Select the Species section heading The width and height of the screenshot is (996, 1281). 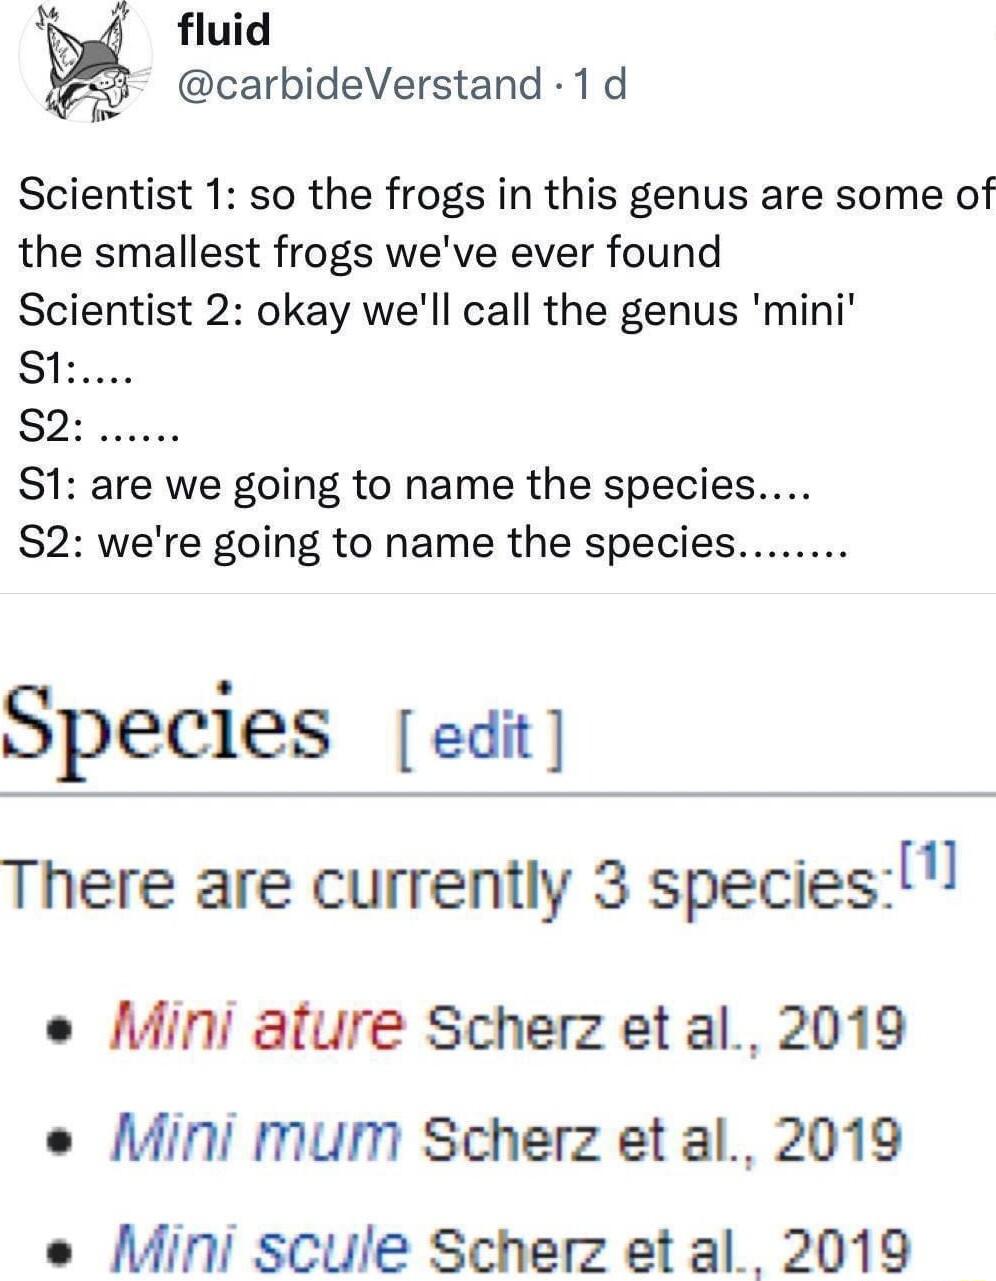point(165,728)
